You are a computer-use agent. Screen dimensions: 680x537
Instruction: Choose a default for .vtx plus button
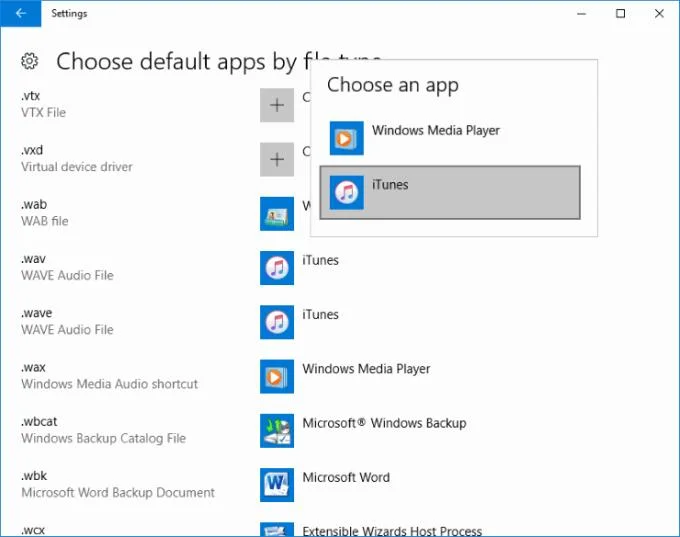277,105
